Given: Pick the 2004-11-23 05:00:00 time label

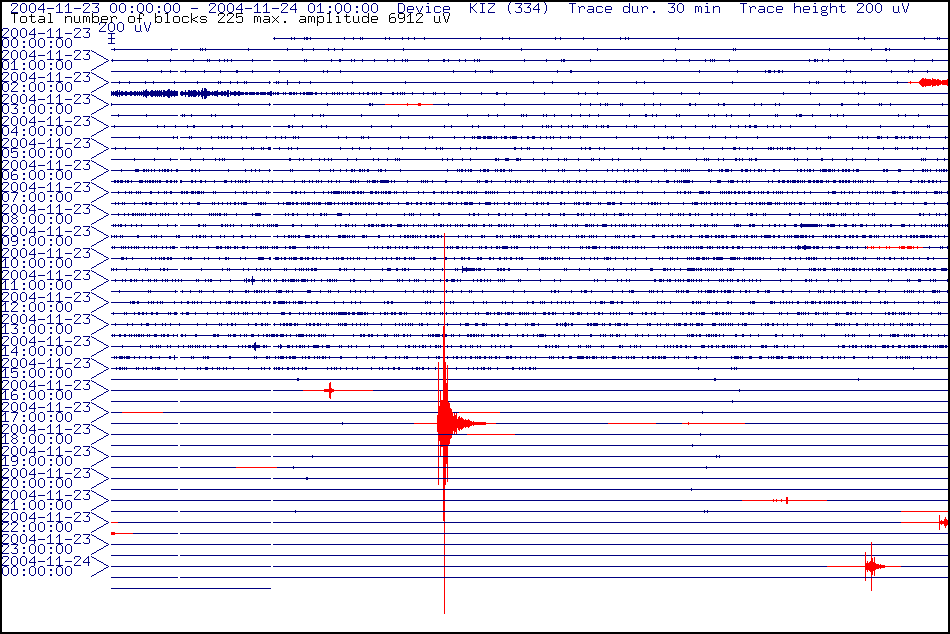Looking at the screenshot, I should click(46, 148).
